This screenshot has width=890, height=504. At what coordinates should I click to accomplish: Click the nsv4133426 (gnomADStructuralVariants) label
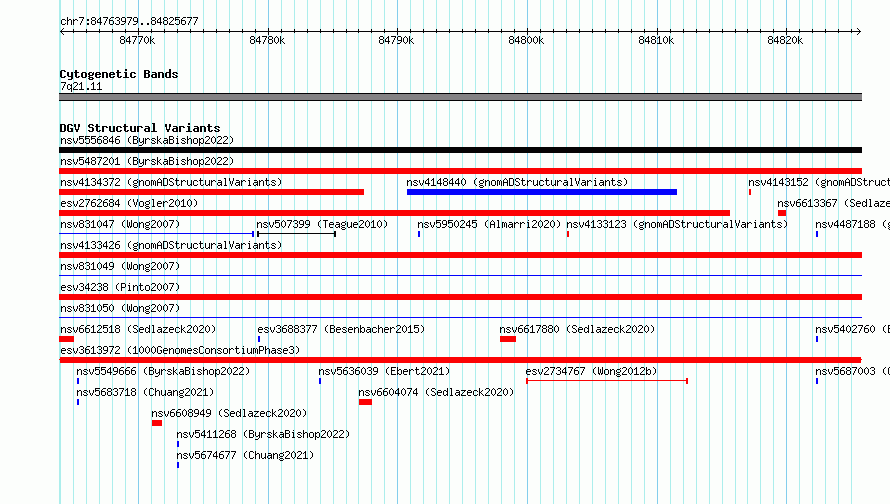click(x=171, y=245)
